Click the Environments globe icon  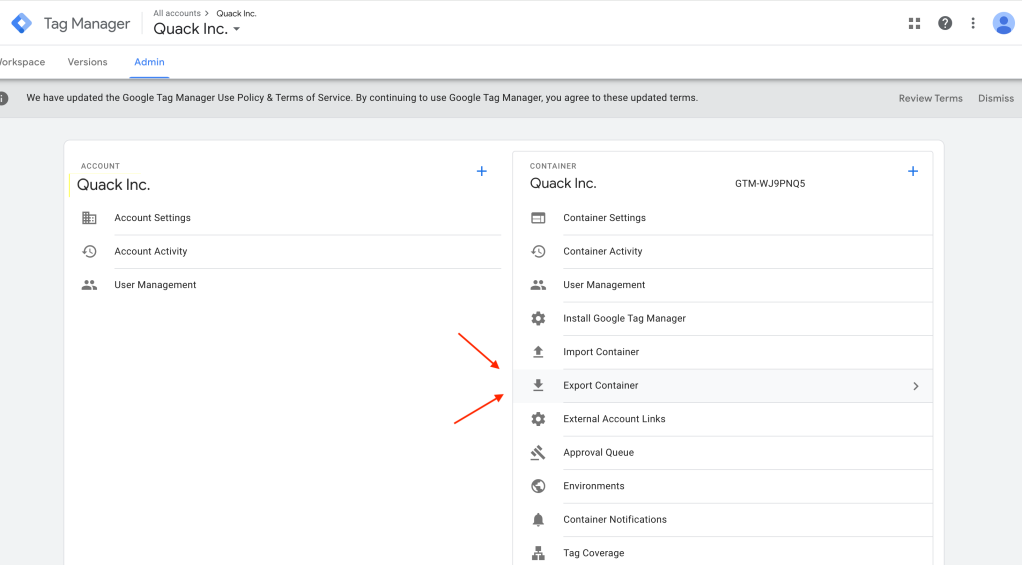538,486
